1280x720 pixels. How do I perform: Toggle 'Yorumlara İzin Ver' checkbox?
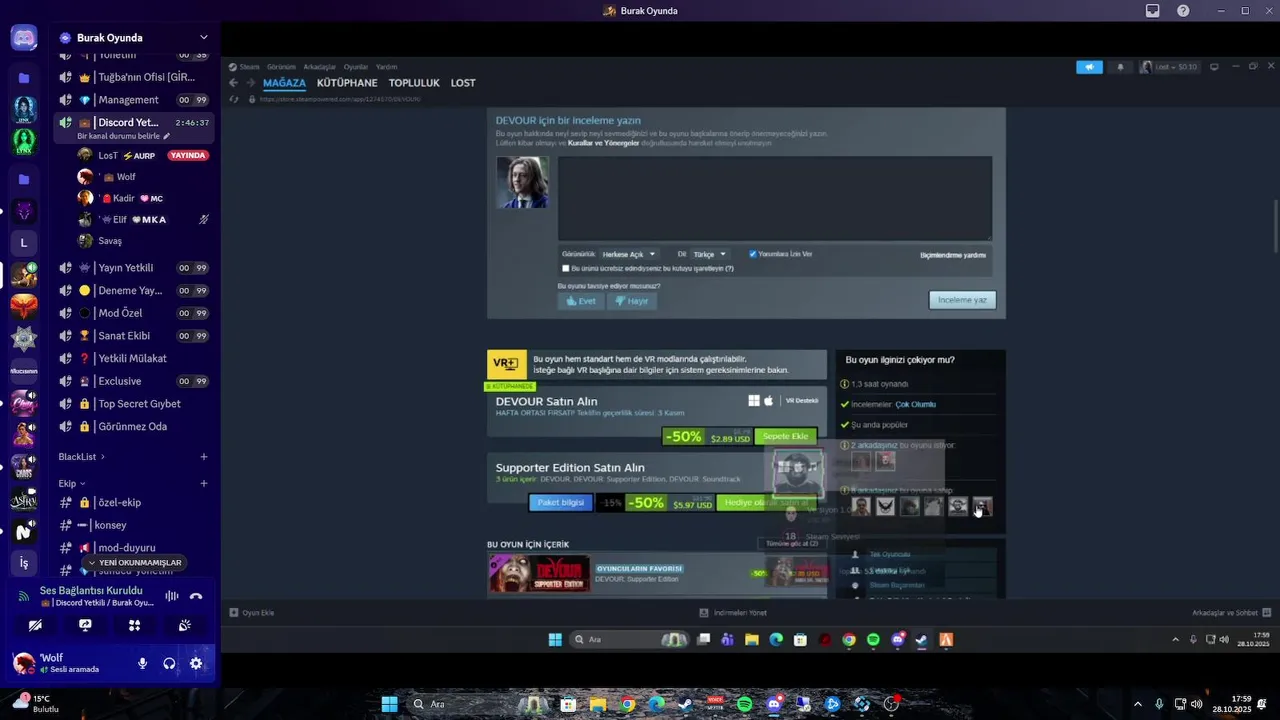pyautogui.click(x=753, y=254)
